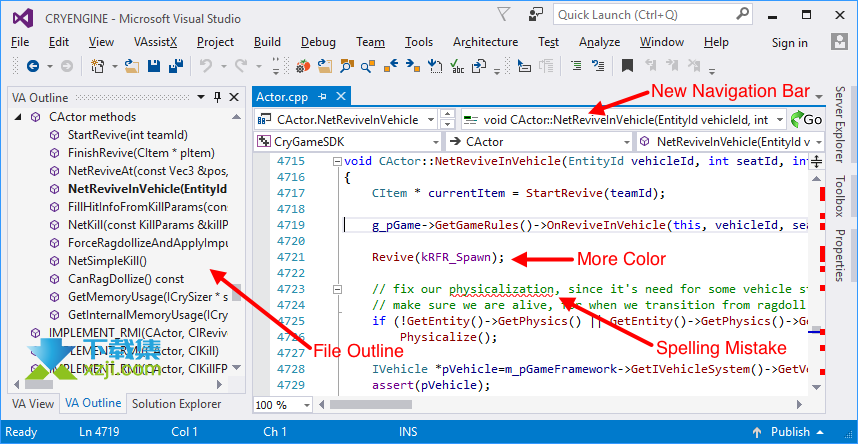Click the Redo arrow icon
The width and height of the screenshot is (858, 444).
241,66
